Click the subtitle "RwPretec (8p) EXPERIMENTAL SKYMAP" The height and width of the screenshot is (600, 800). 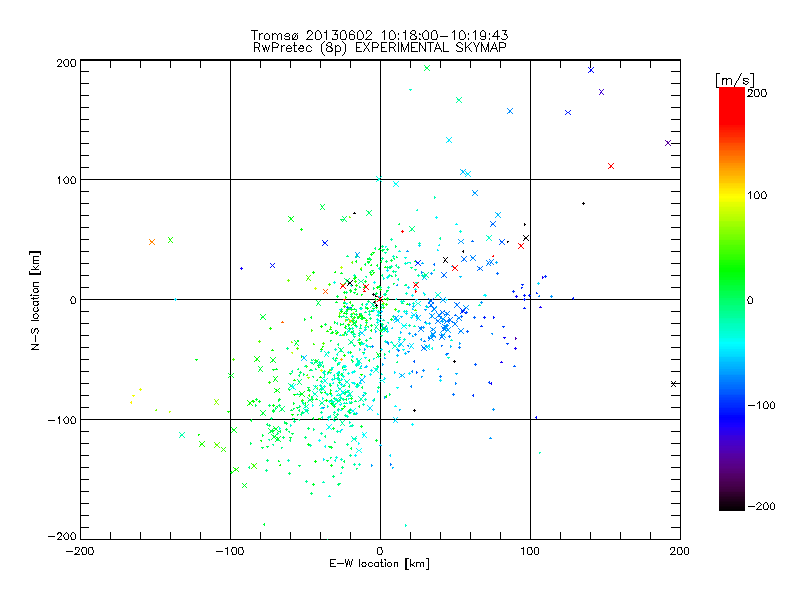pos(380,47)
